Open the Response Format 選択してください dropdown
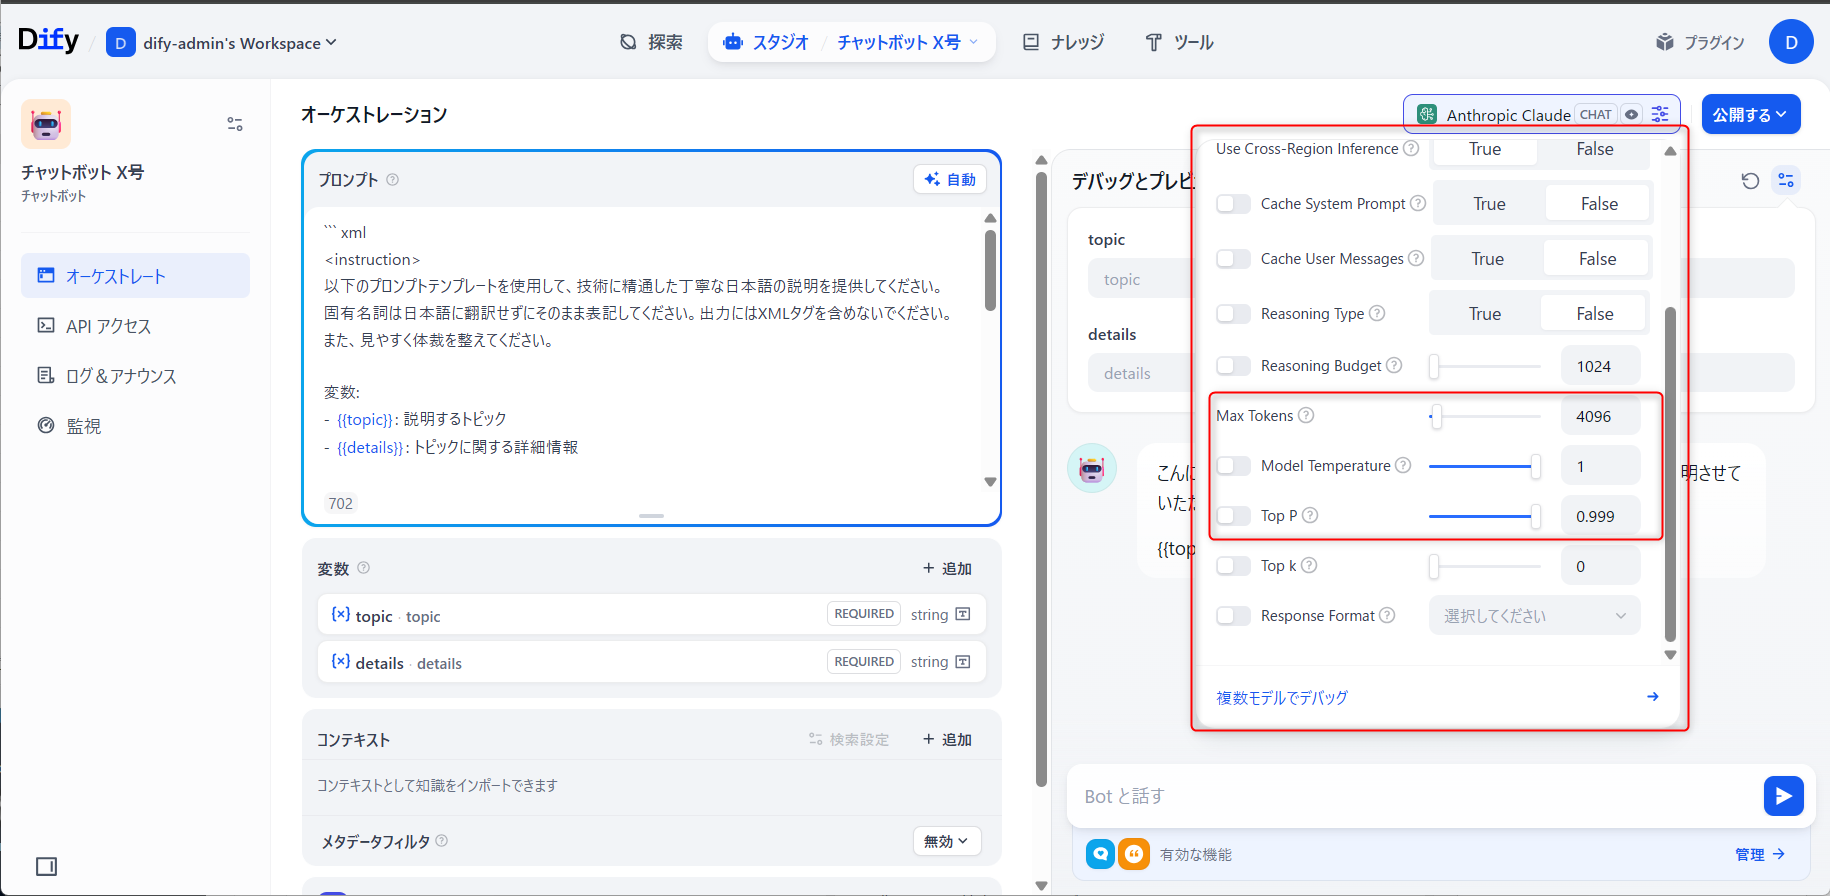Image resolution: width=1830 pixels, height=896 pixels. 1535,616
